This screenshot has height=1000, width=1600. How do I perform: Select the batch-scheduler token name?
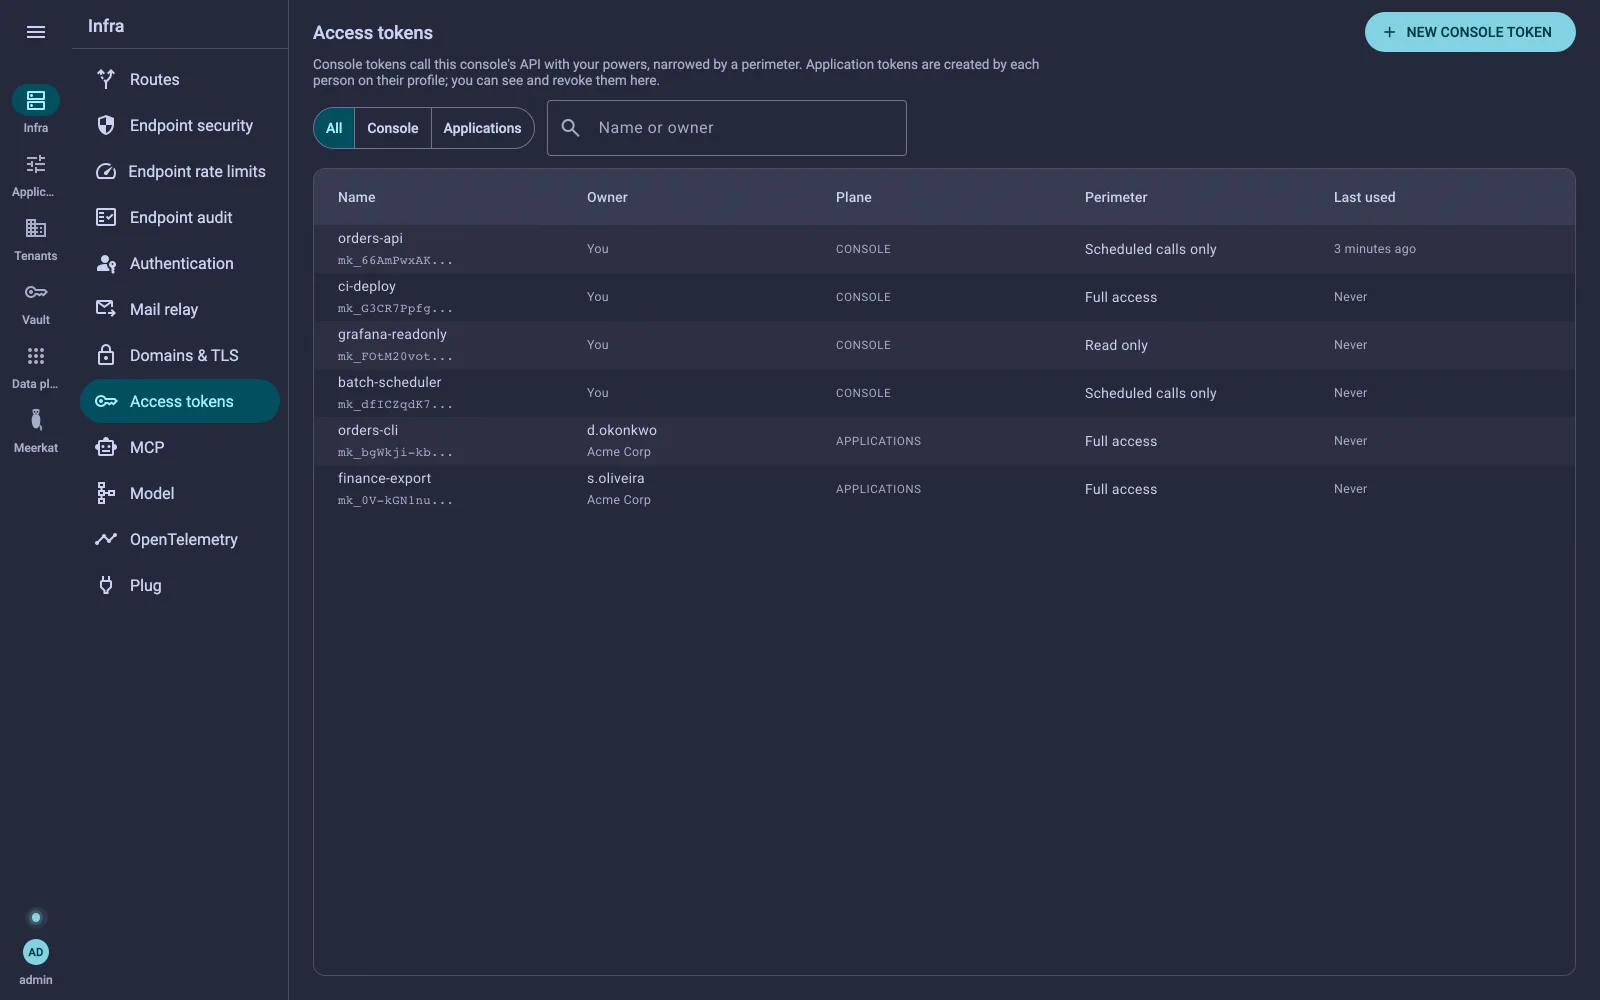[x=389, y=382]
